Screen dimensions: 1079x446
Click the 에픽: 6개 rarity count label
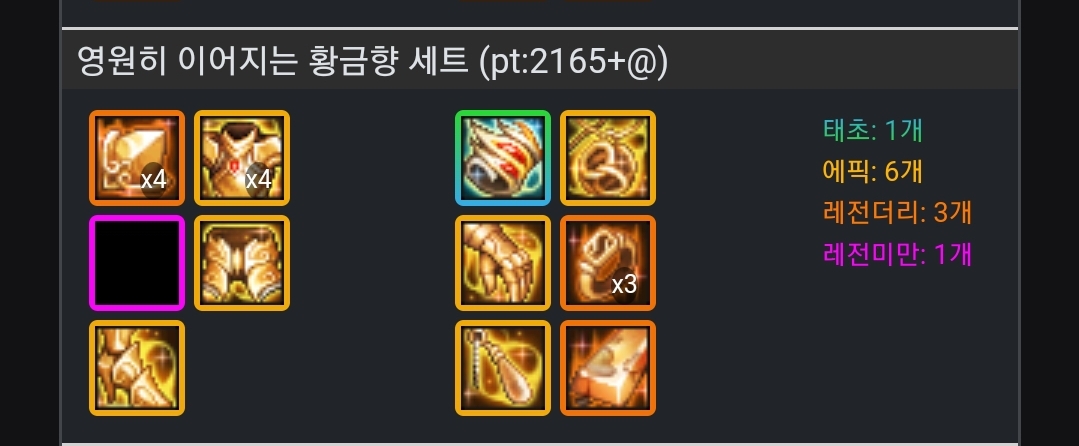pyautogui.click(x=873, y=171)
